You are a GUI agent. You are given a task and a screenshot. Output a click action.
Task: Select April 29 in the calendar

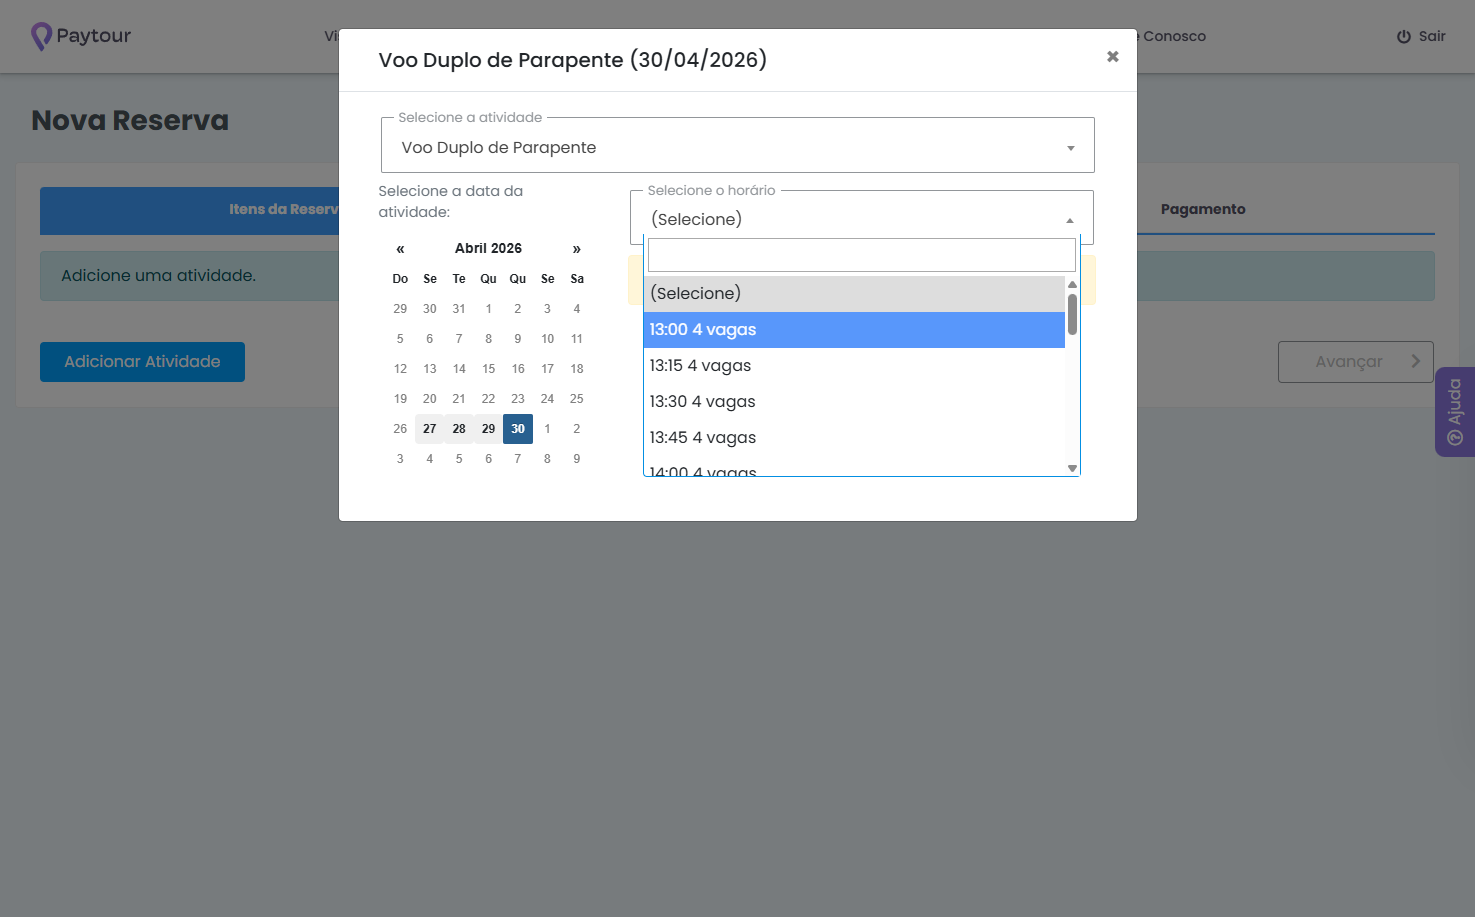tap(488, 429)
